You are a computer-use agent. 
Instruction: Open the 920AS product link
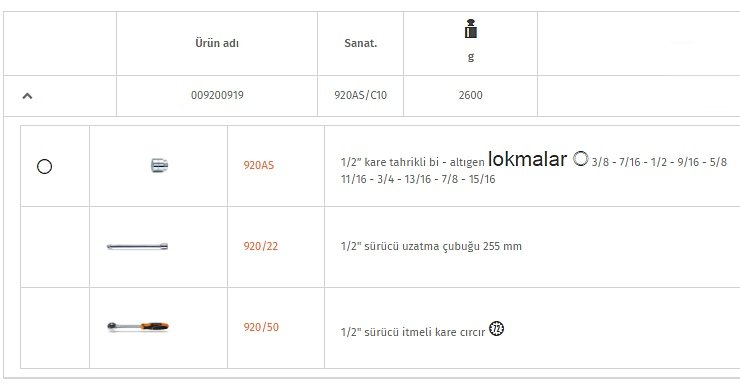(x=259, y=165)
